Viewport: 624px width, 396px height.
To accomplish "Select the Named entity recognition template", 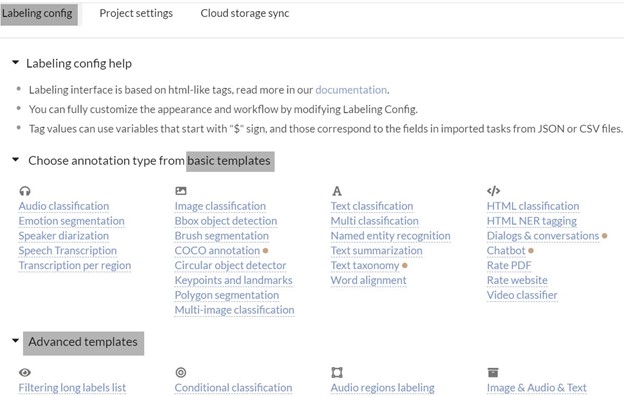I will point(390,236).
